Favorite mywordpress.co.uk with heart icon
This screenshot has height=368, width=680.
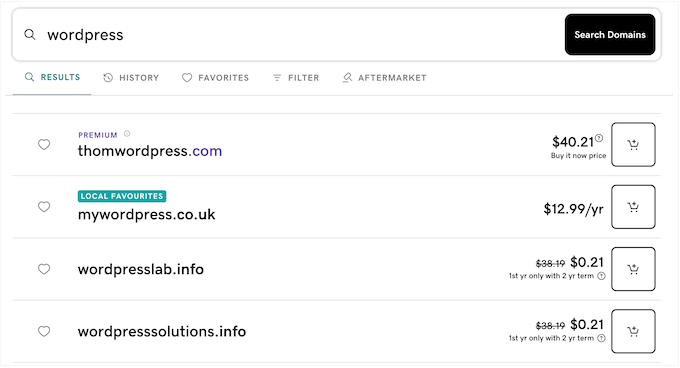click(x=44, y=207)
